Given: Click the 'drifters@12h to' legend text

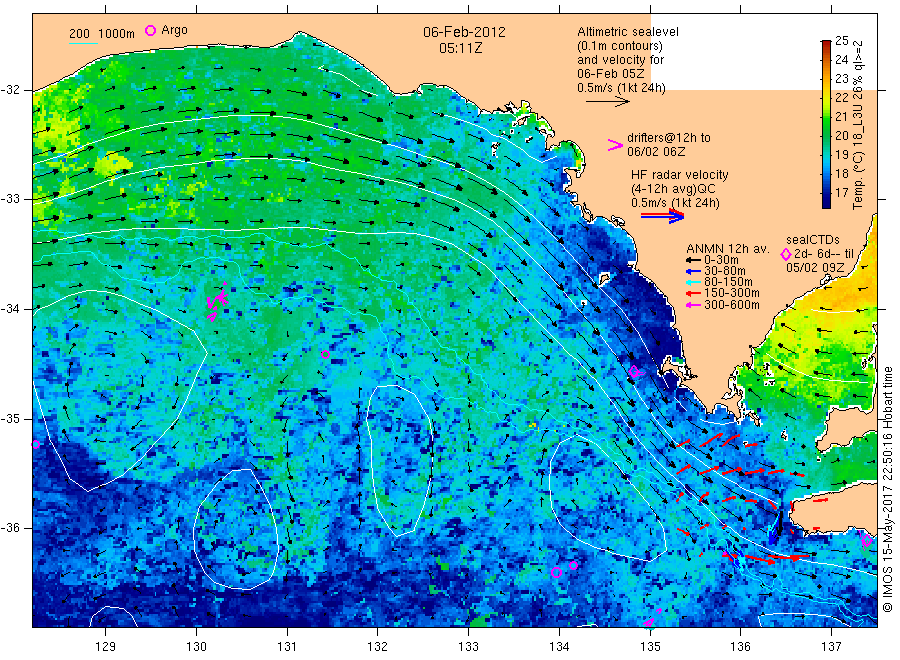Looking at the screenshot, I should click(669, 138).
